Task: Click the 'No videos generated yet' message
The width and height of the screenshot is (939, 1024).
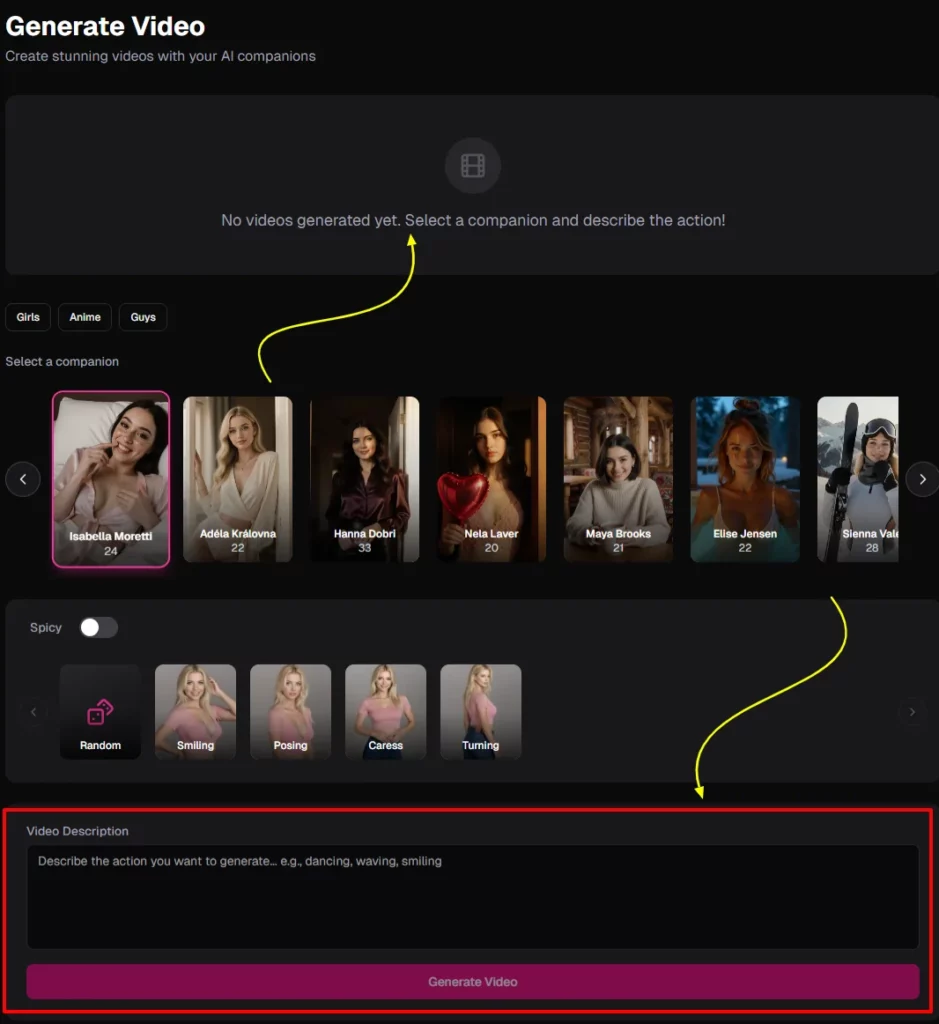Action: [x=473, y=220]
